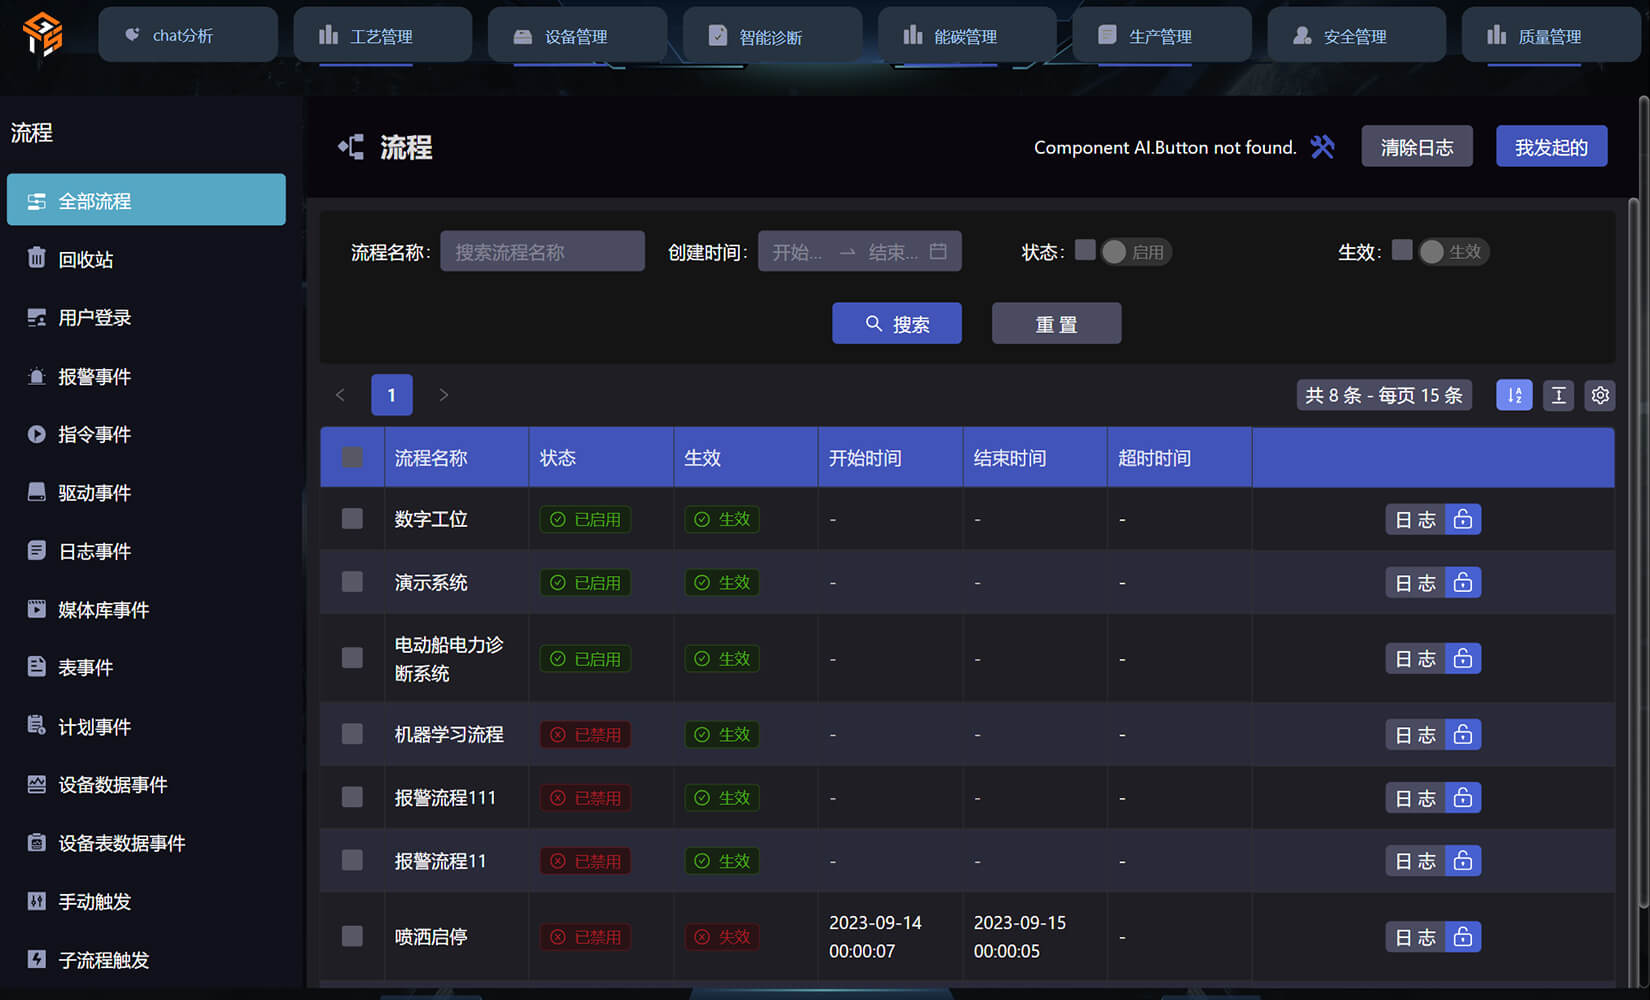This screenshot has width=1650, height=1000.
Task: Click the 清除日志 button
Action: pos(1416,147)
